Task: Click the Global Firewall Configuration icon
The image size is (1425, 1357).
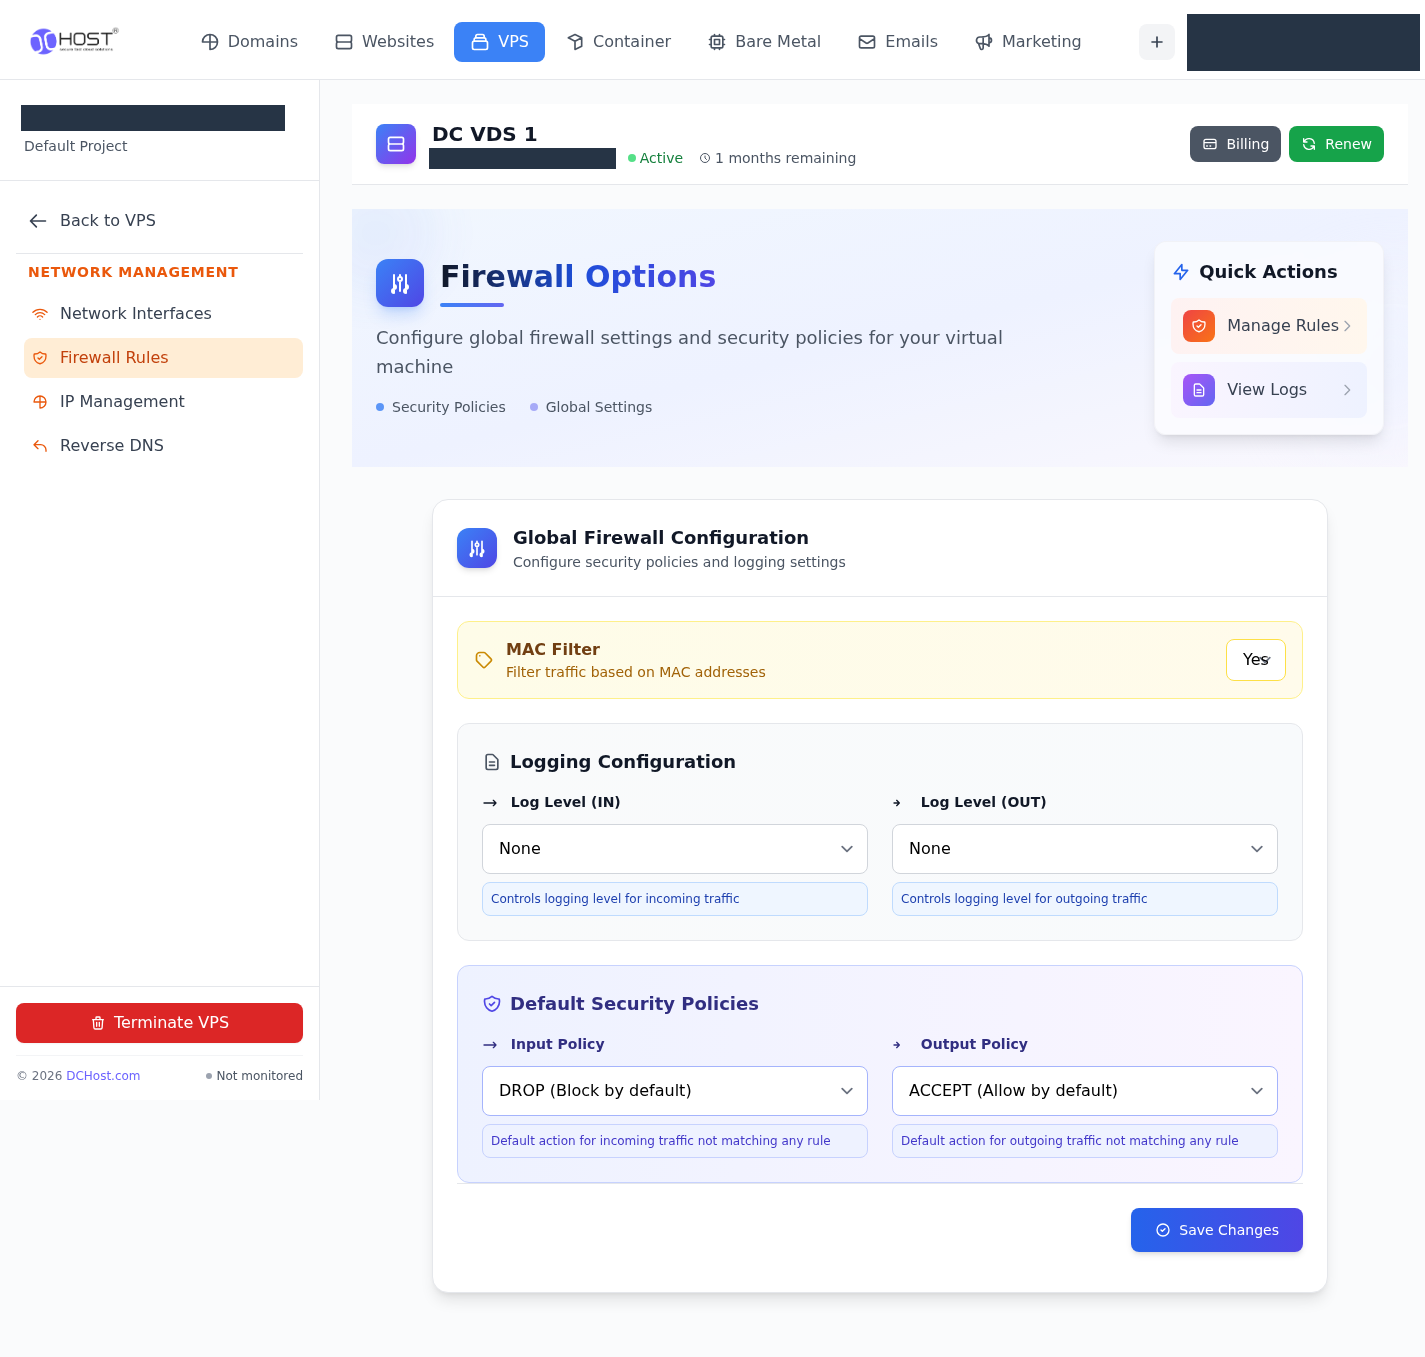Action: 477,548
